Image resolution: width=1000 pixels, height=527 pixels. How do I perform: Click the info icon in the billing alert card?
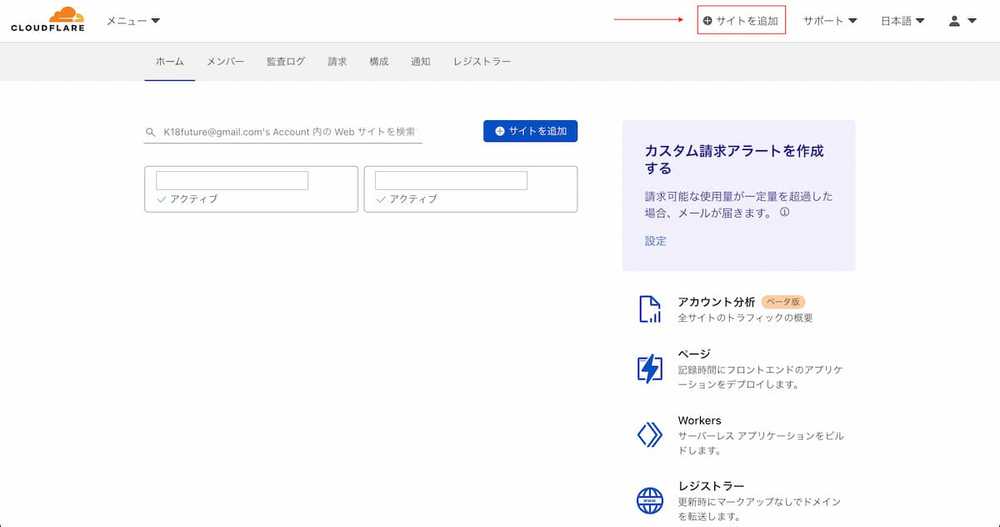tap(785, 212)
